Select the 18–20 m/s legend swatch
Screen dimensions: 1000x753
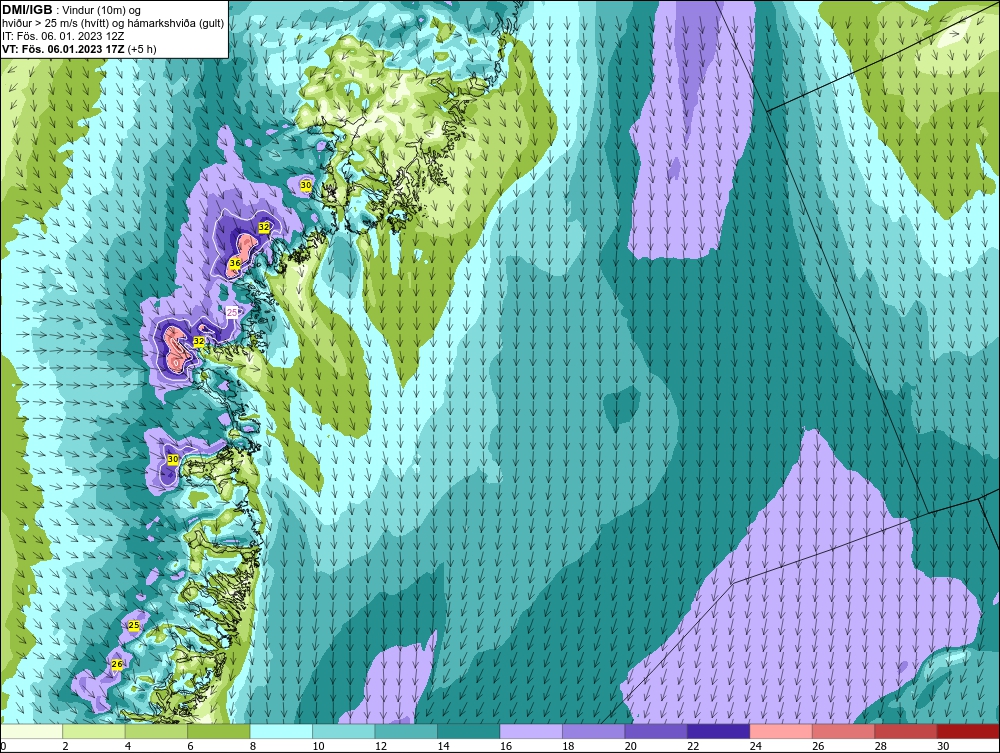tap(594, 731)
